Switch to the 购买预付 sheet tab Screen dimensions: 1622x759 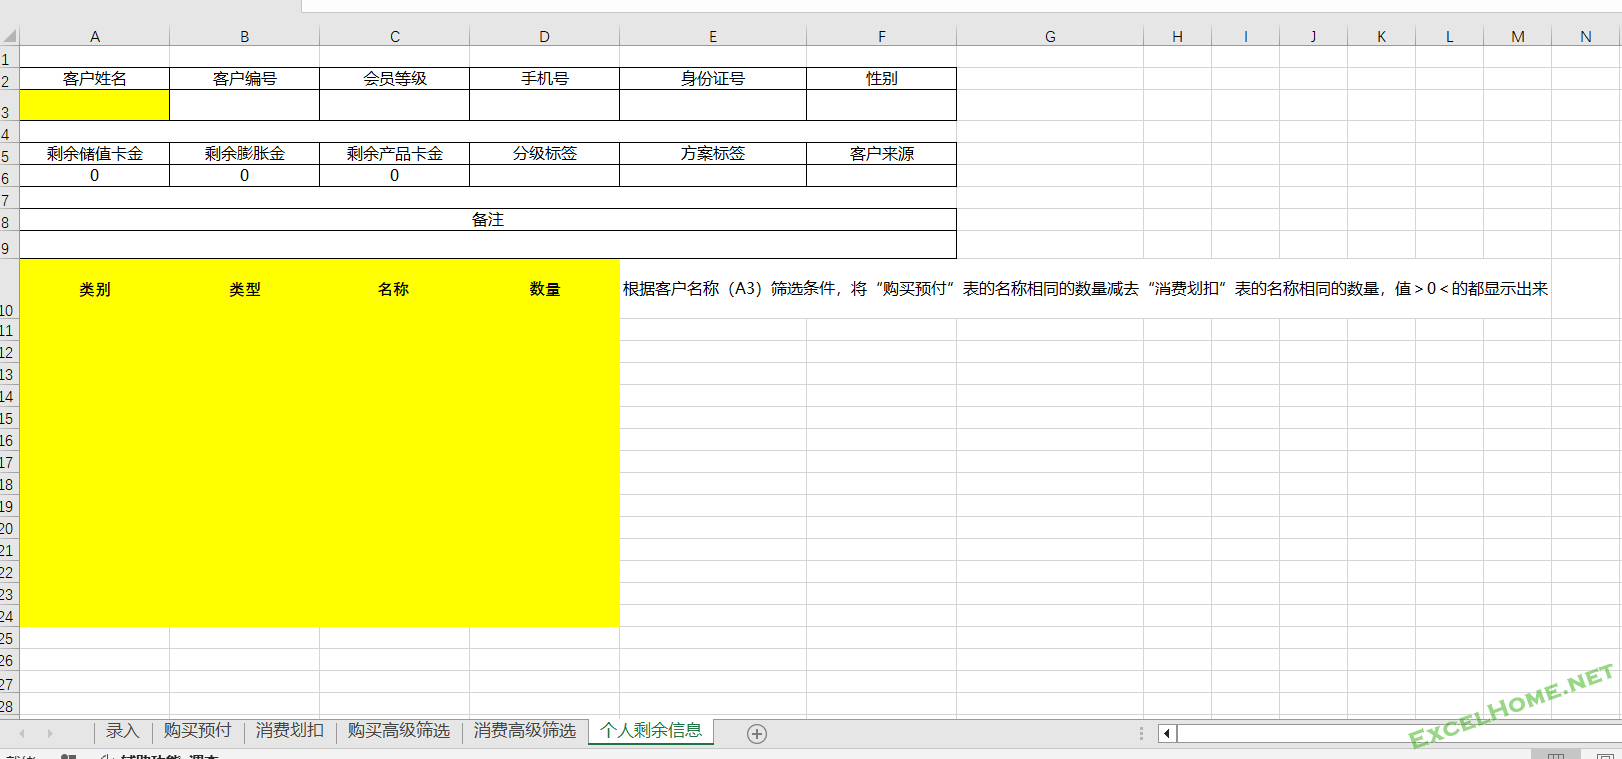coord(197,731)
